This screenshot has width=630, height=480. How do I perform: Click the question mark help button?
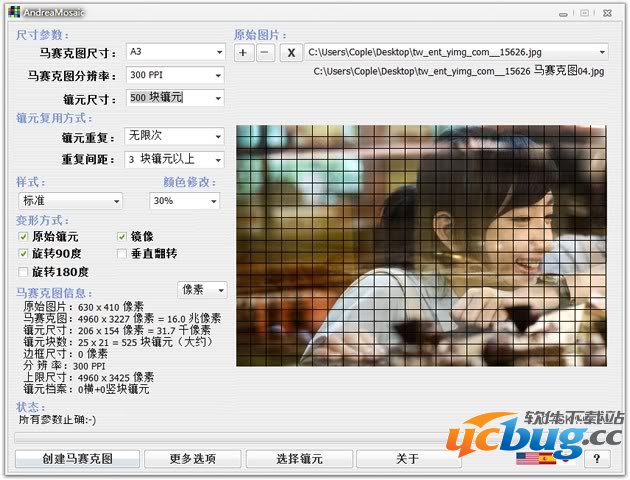(x=597, y=459)
